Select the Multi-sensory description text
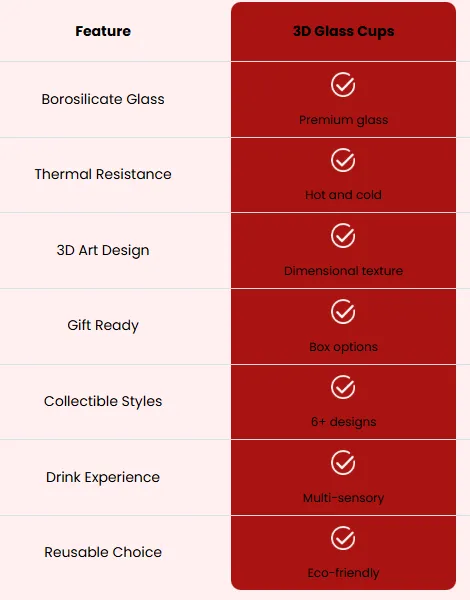This screenshot has height=600, width=470. [343, 498]
